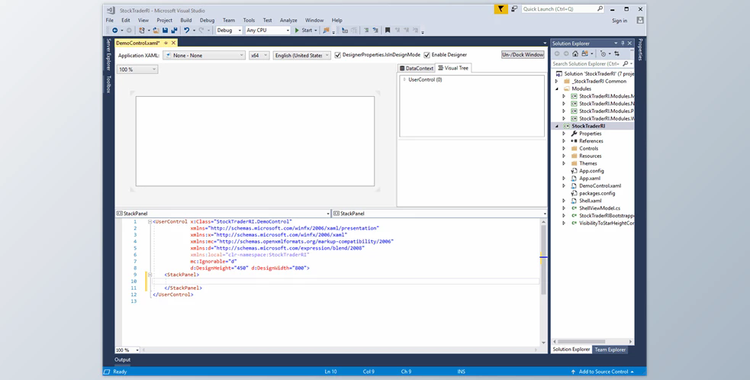Open the English (United States) language dropdown
Viewport: 750px width, 380px height.
pyautogui.click(x=301, y=56)
